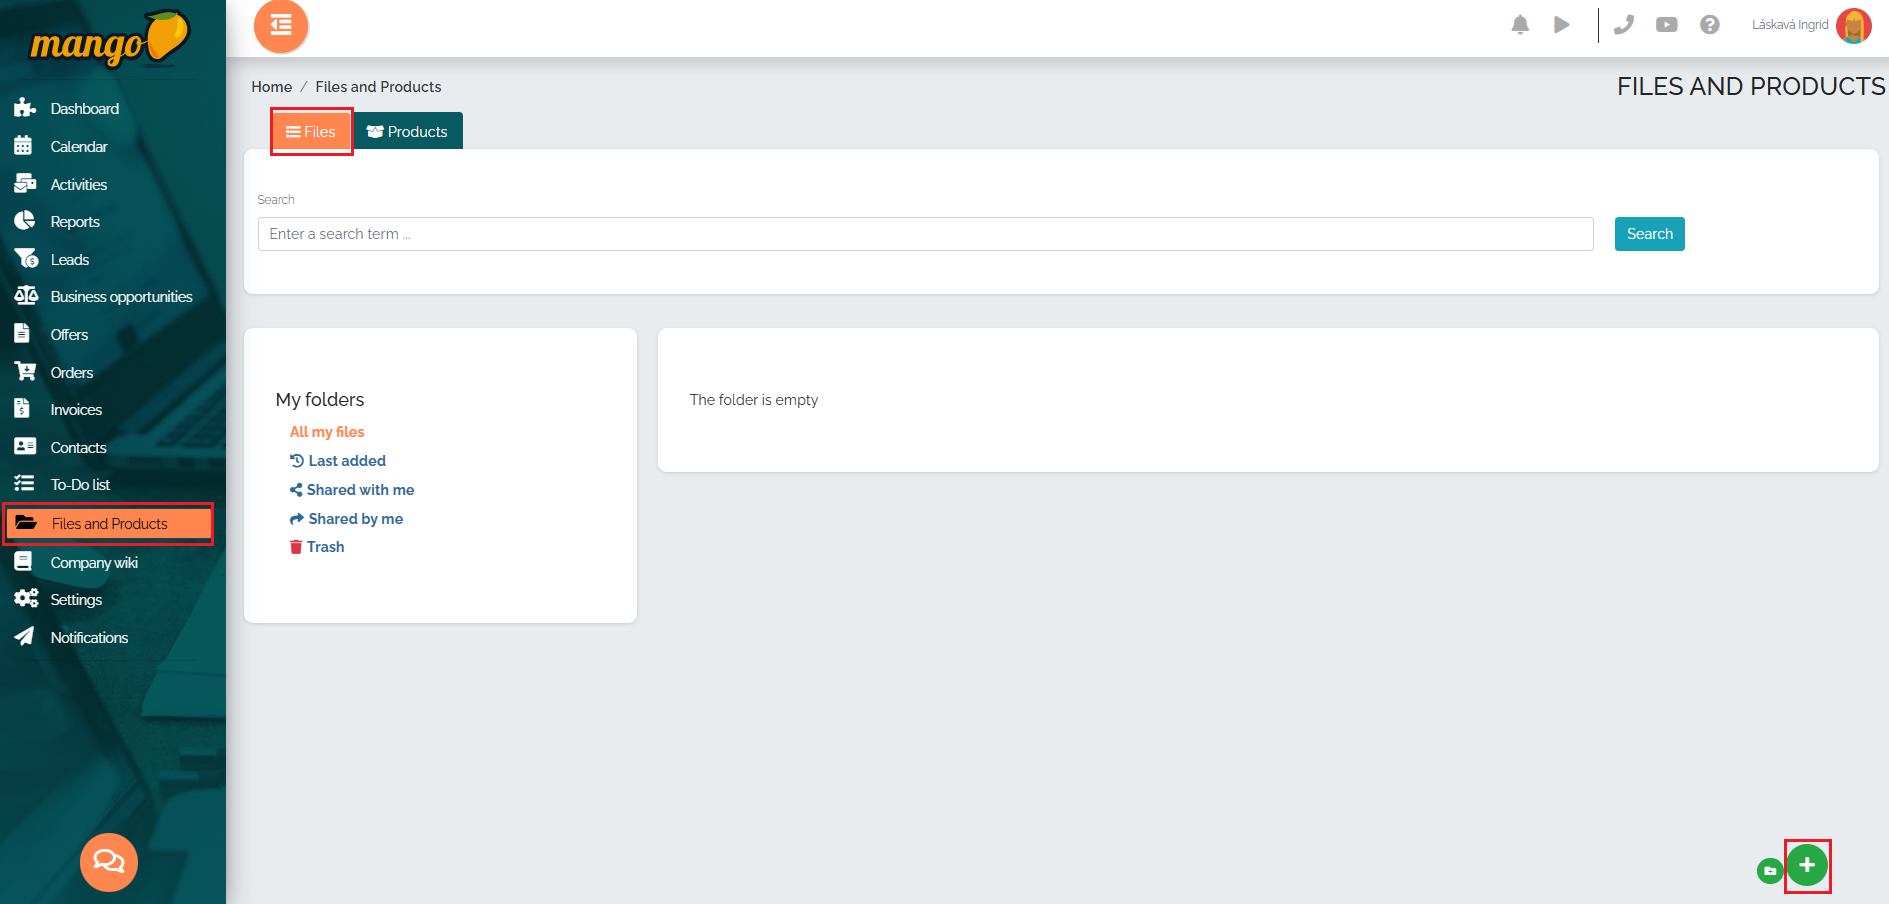Open Settings menu label
Viewport: 1889px width, 904px height.
(76, 599)
